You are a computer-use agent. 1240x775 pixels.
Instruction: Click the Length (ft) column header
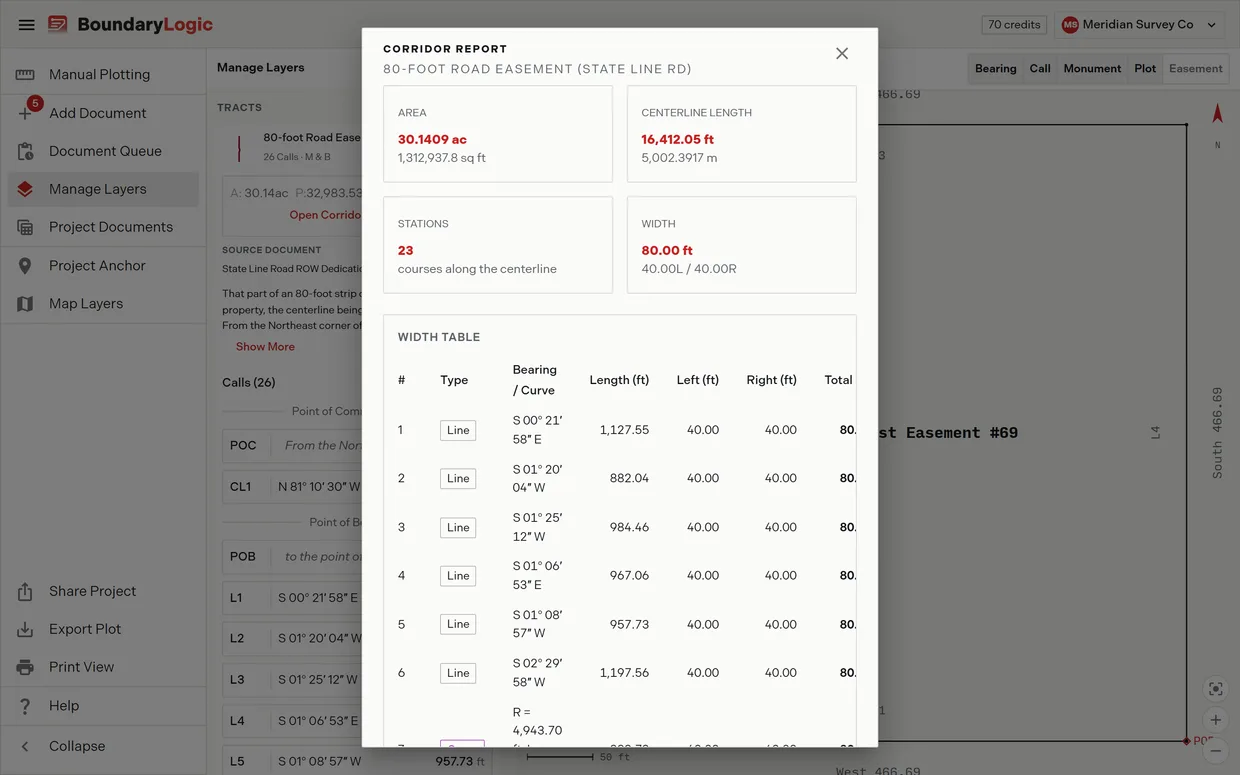pyautogui.click(x=619, y=380)
